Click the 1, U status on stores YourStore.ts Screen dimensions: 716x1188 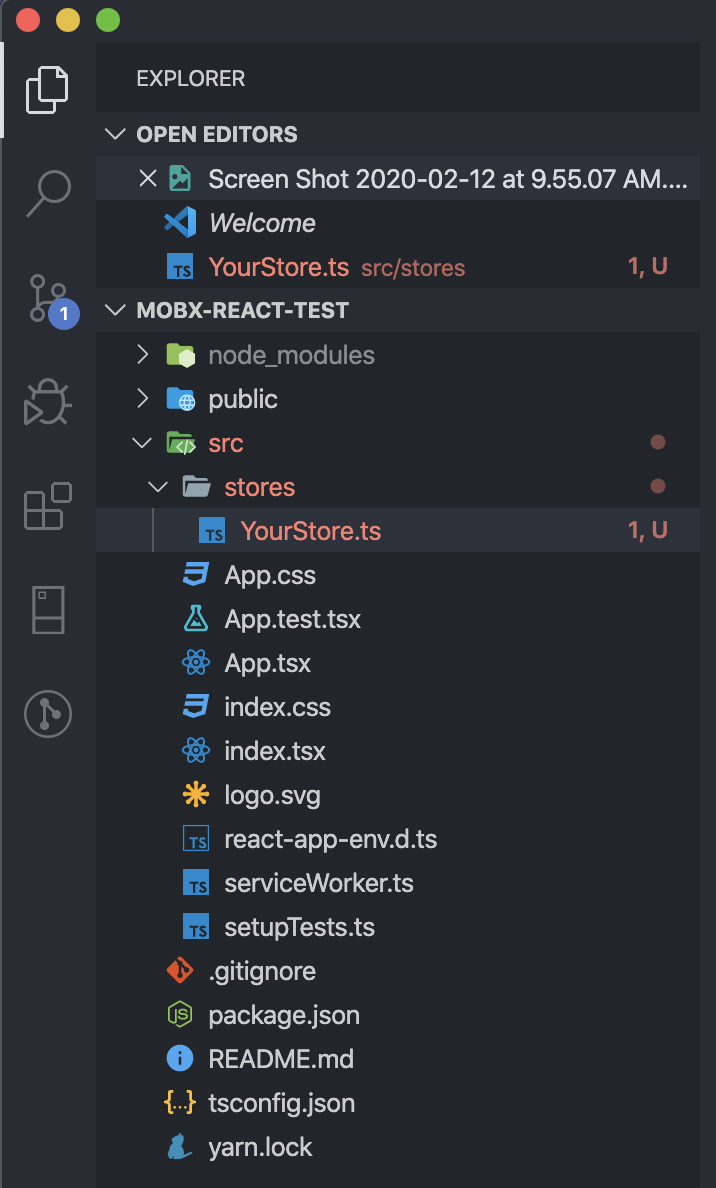click(648, 530)
